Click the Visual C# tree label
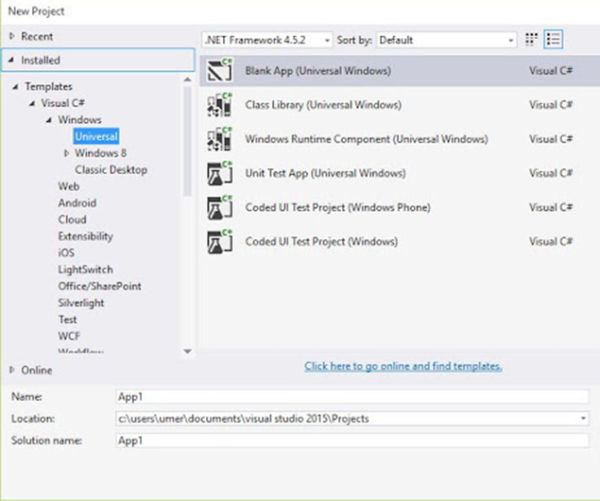The image size is (600, 501). (x=63, y=103)
